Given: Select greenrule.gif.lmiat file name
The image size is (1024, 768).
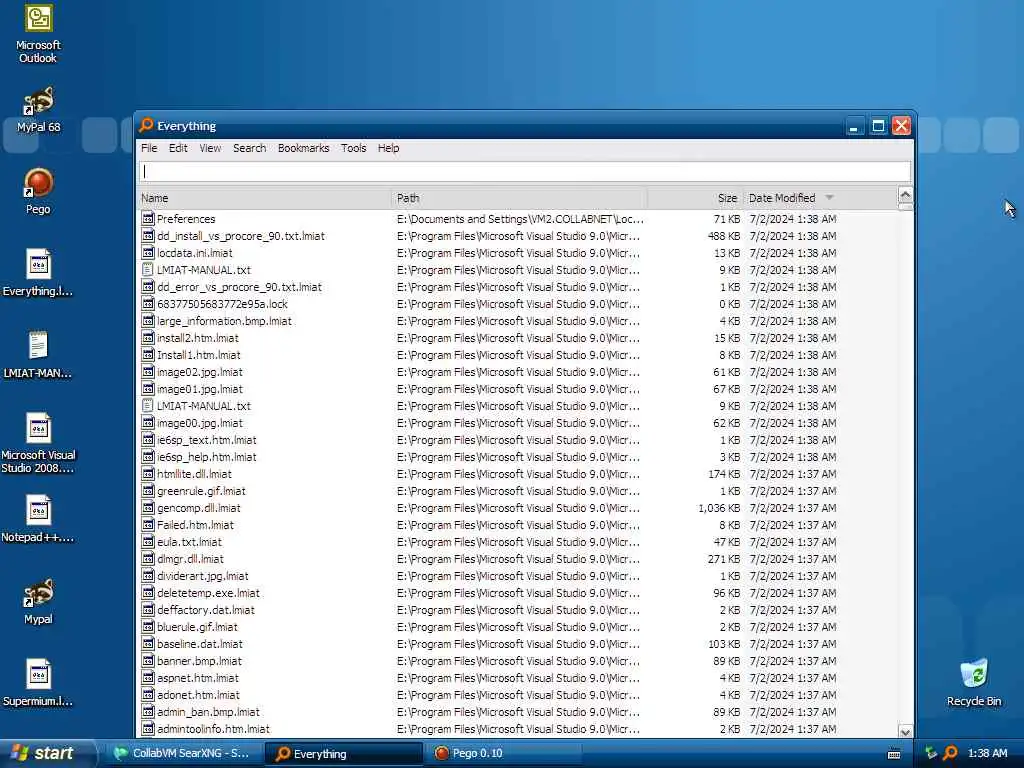Looking at the screenshot, I should pos(201,490).
